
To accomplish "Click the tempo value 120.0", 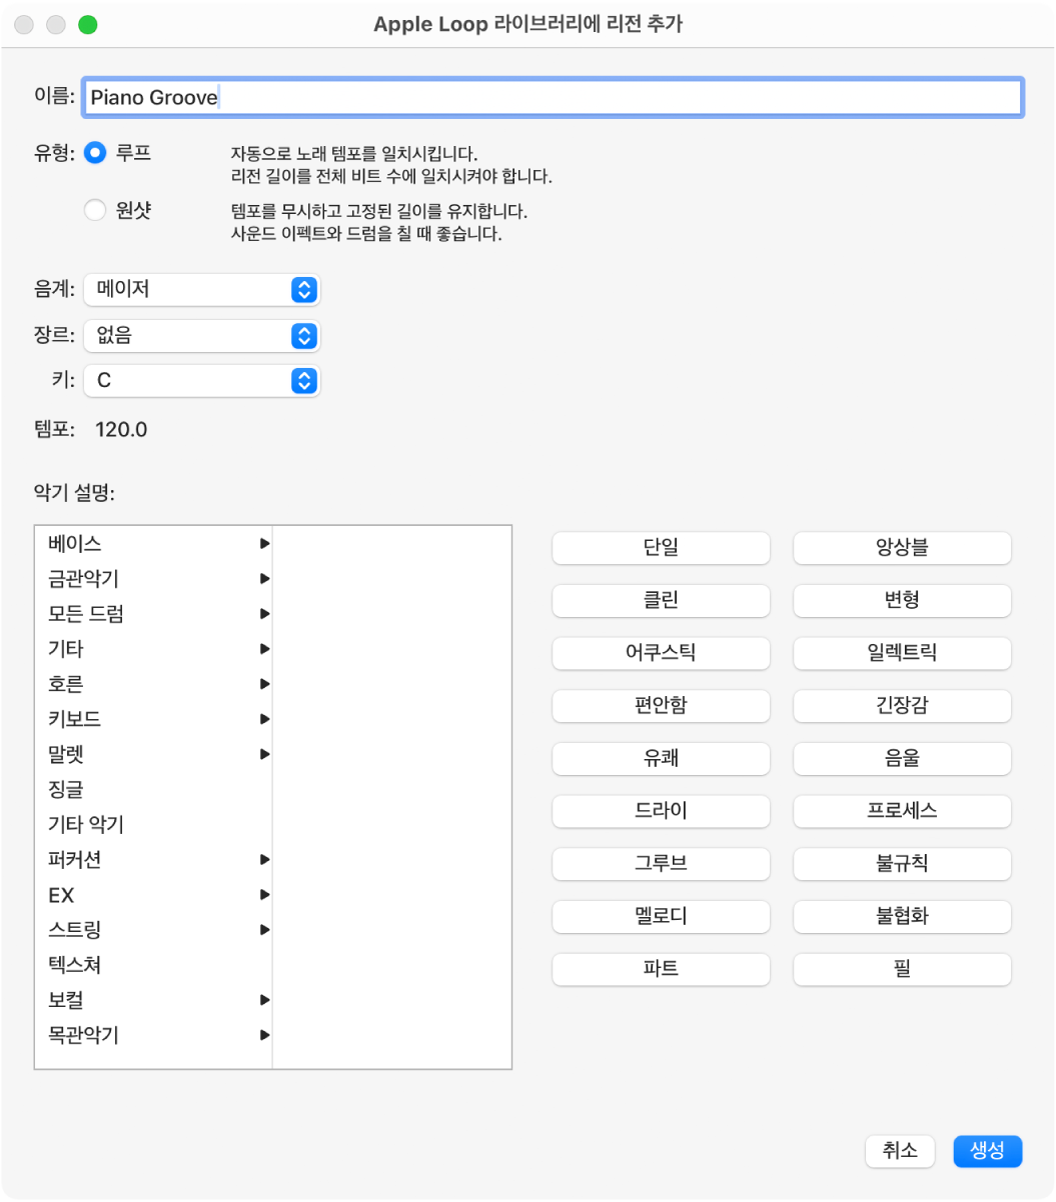I will pyautogui.click(x=121, y=430).
